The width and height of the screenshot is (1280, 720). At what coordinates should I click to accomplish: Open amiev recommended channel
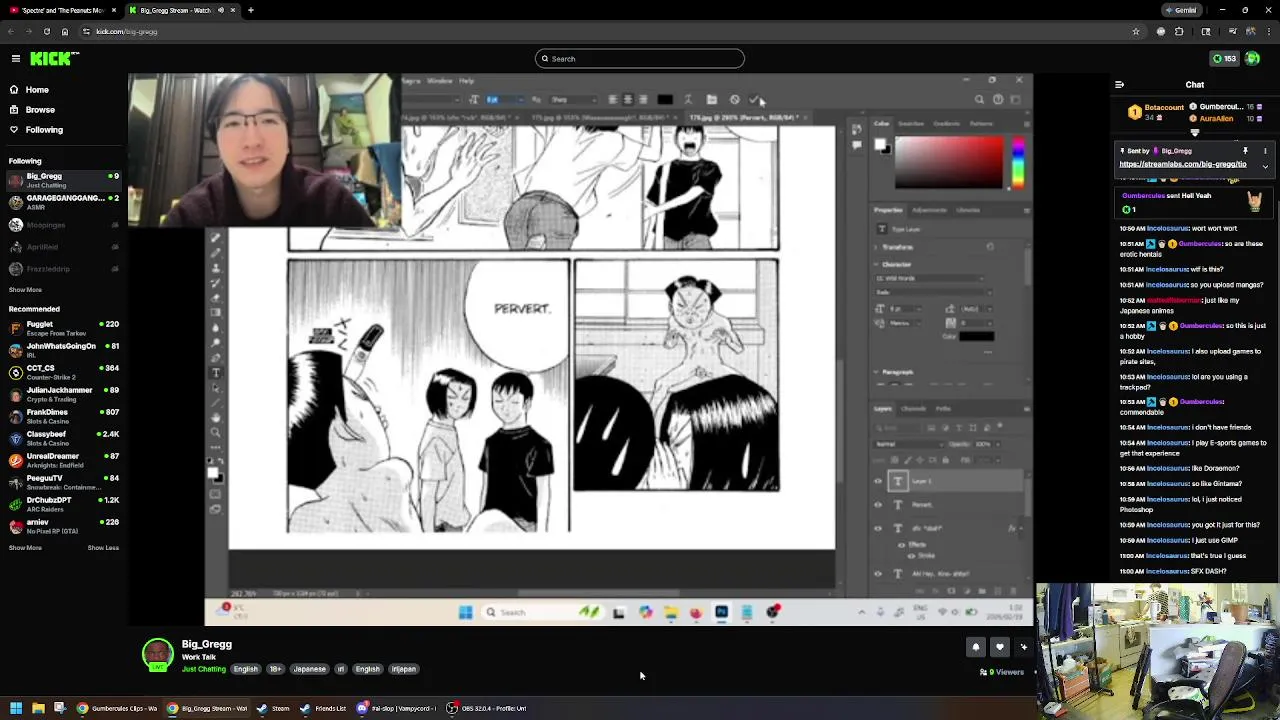tap(63, 526)
